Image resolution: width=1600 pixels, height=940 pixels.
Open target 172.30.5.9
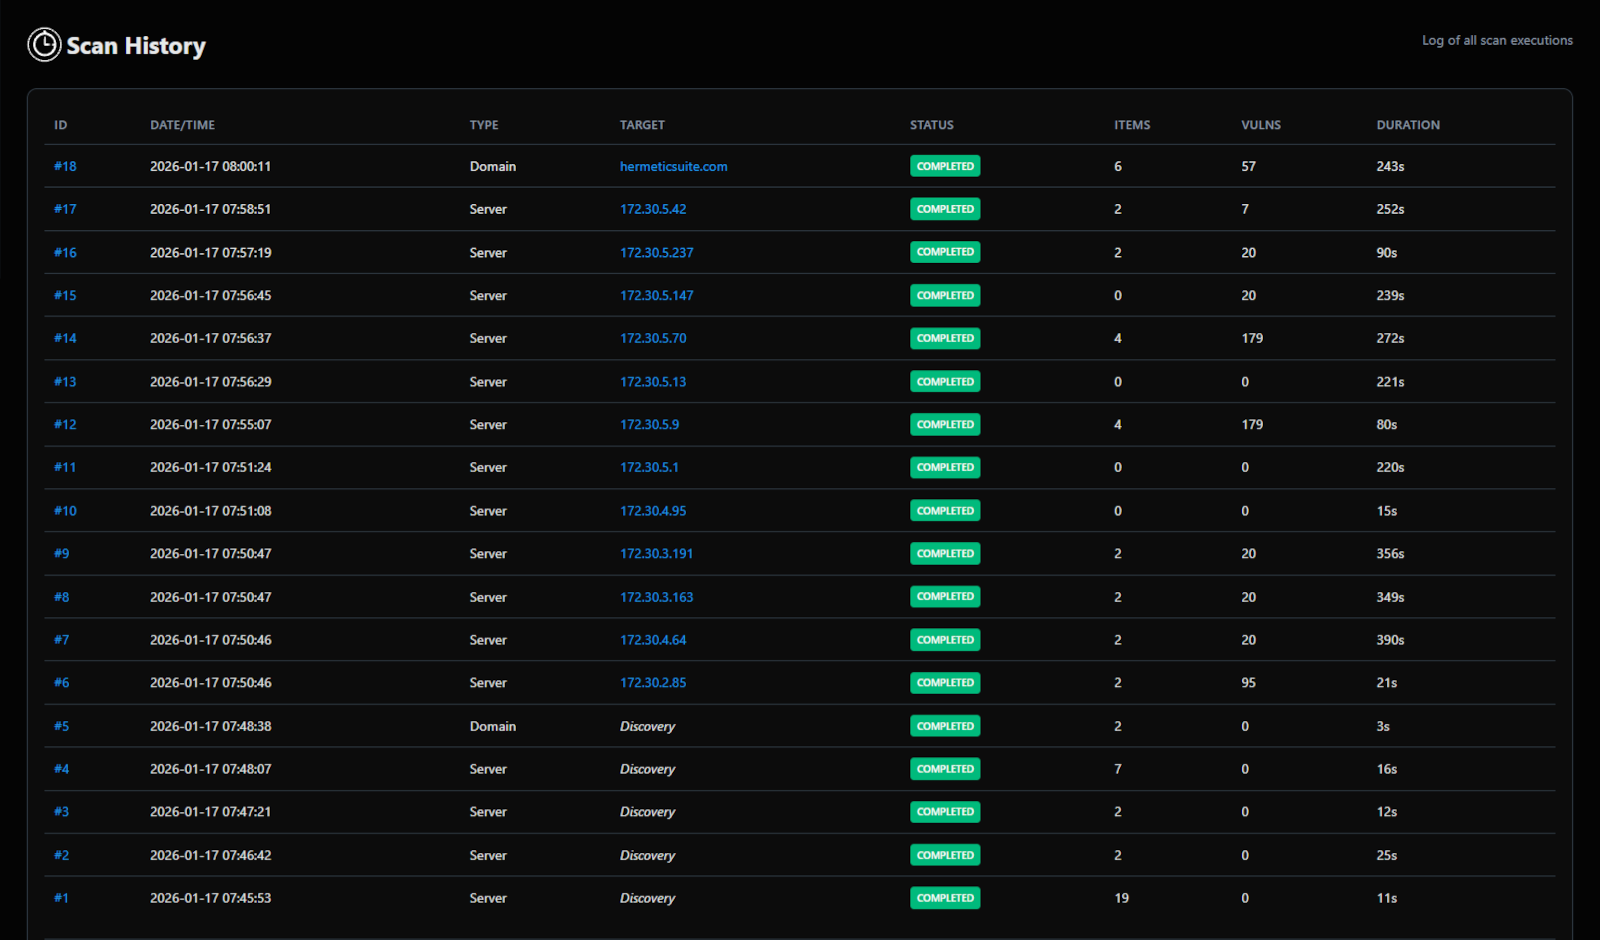(x=649, y=425)
